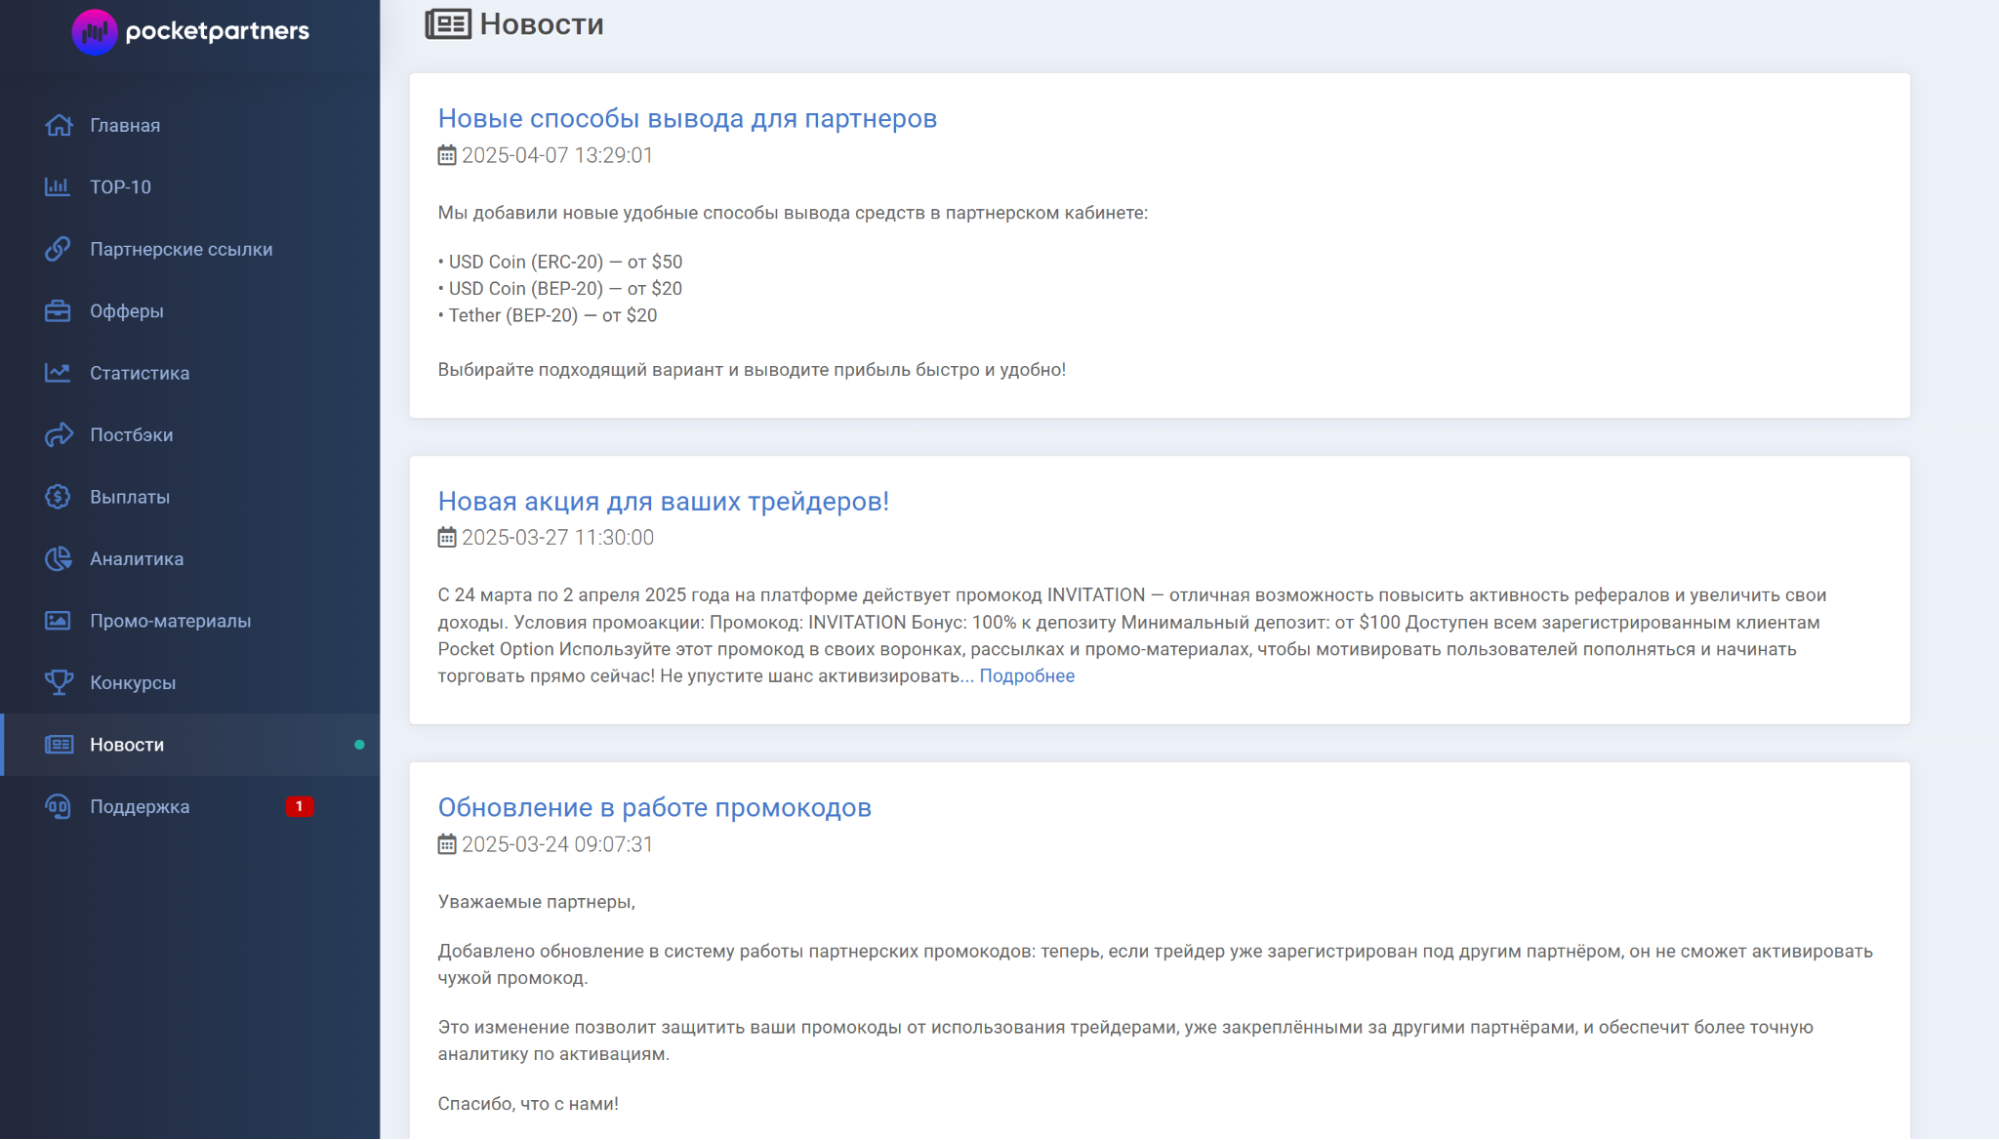Click the Постбэки arrow icon
The image size is (1999, 1140).
point(58,435)
